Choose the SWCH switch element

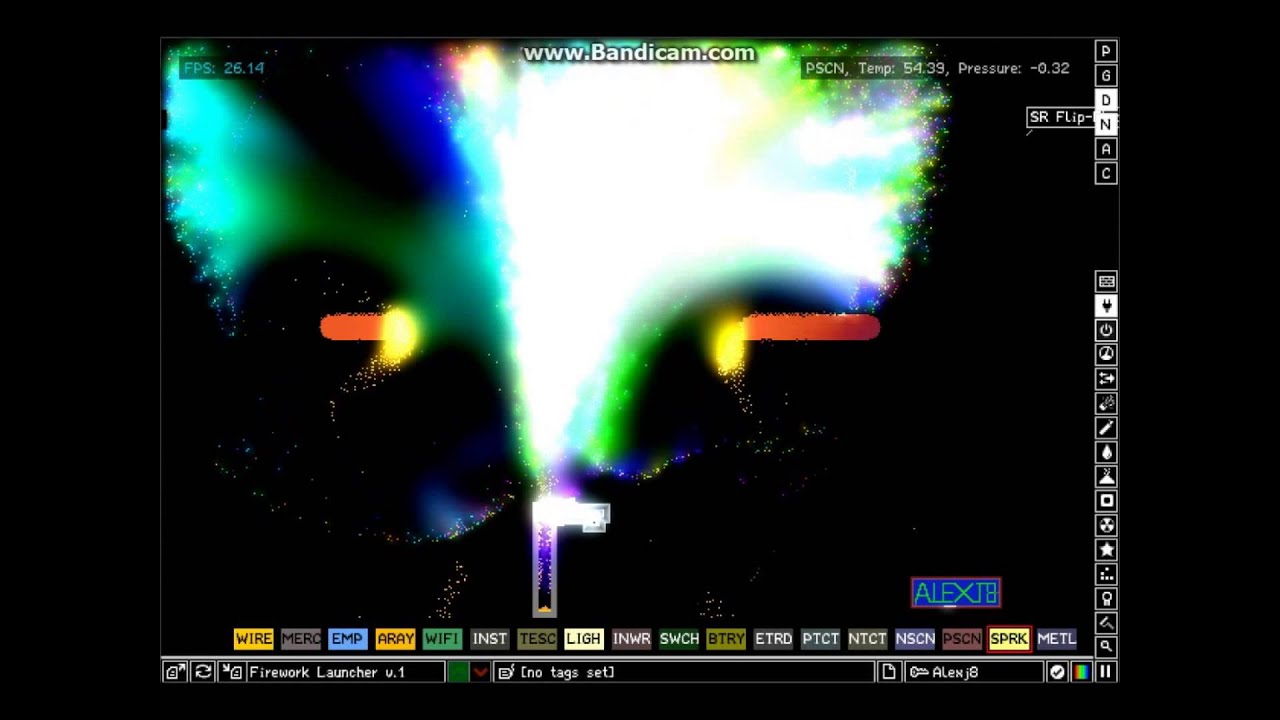(679, 638)
